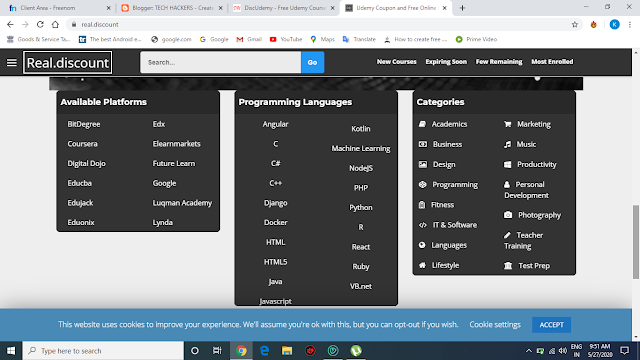Open Windows Start menu

(11, 351)
